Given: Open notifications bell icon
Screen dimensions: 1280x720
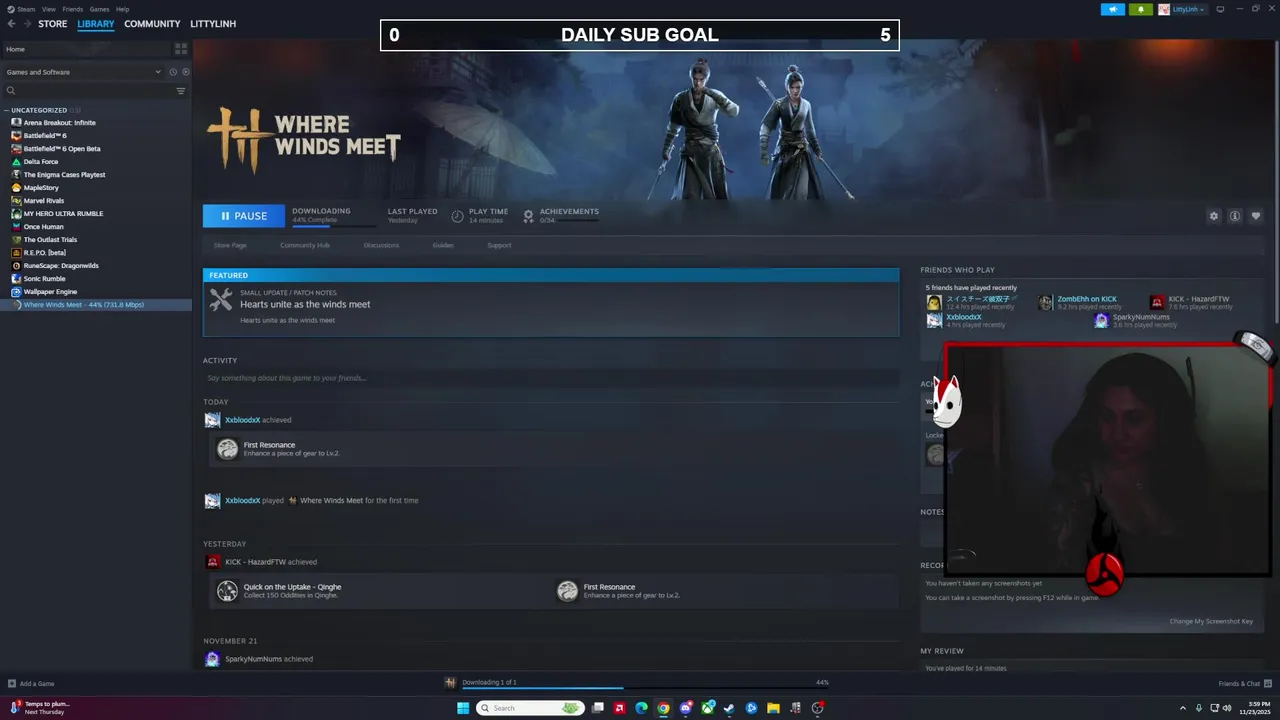Looking at the screenshot, I should point(1141,9).
